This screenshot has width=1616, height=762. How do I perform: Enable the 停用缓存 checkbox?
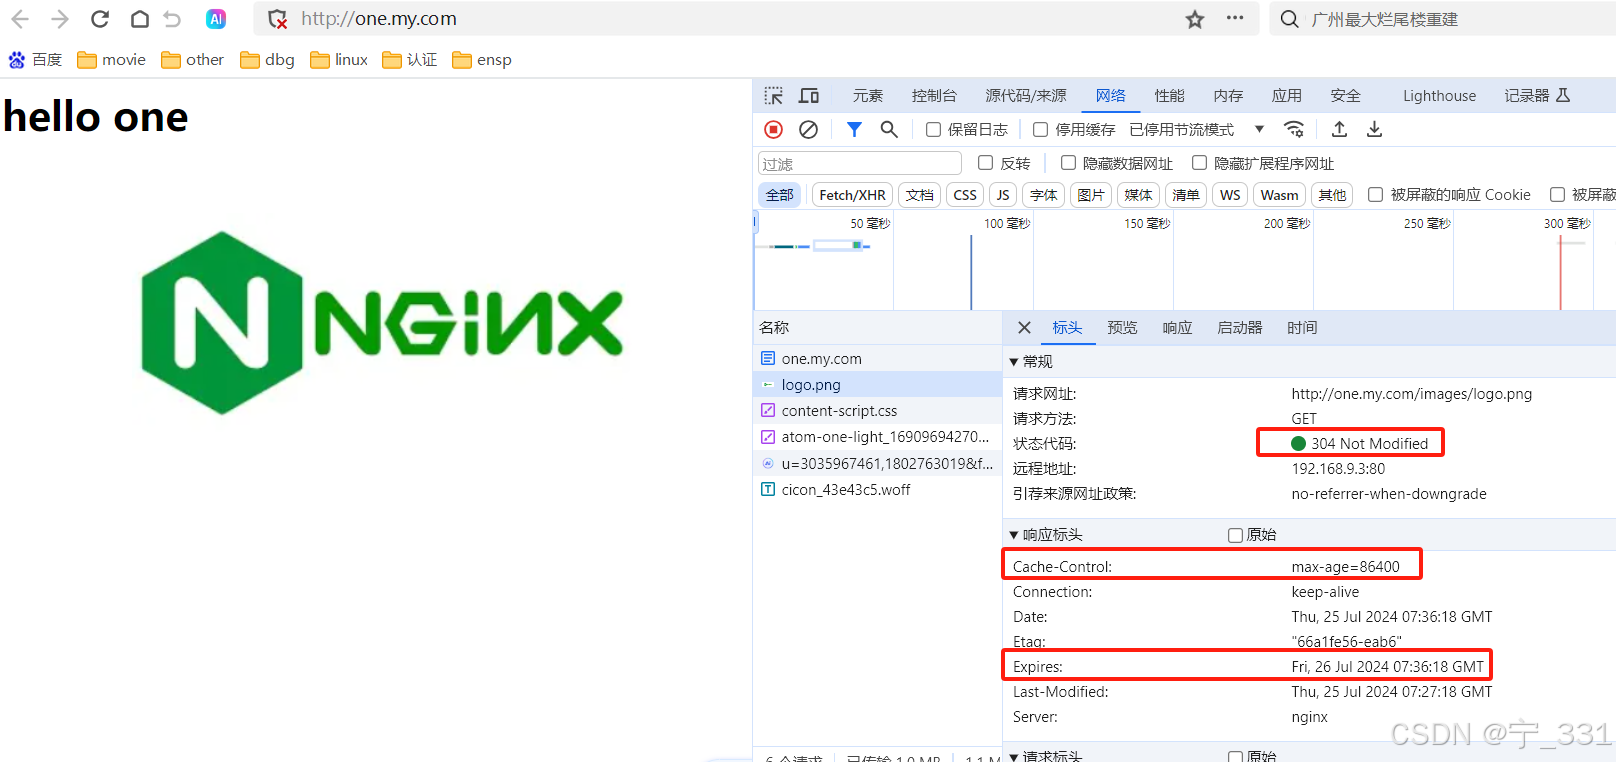tap(1040, 129)
